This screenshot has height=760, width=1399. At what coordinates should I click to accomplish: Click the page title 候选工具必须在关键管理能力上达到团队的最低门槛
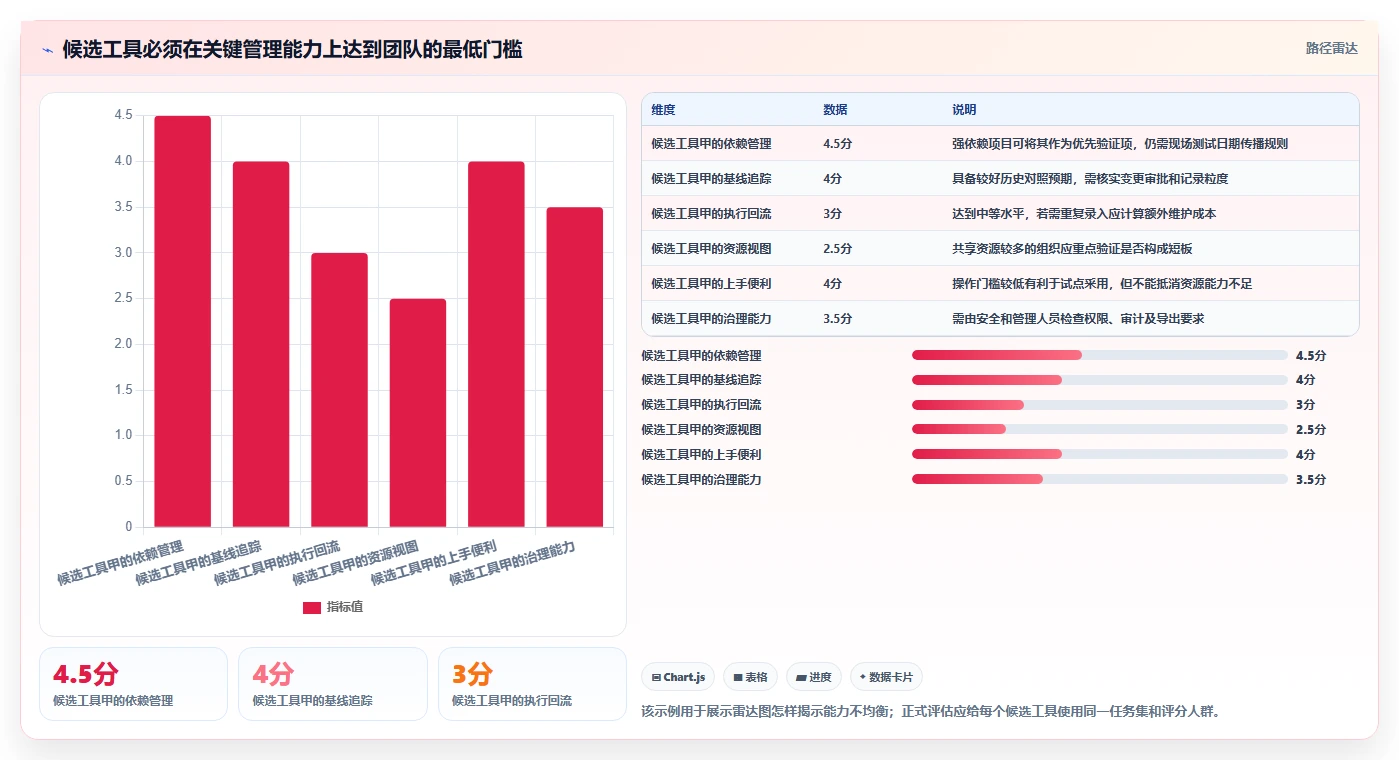[292, 49]
